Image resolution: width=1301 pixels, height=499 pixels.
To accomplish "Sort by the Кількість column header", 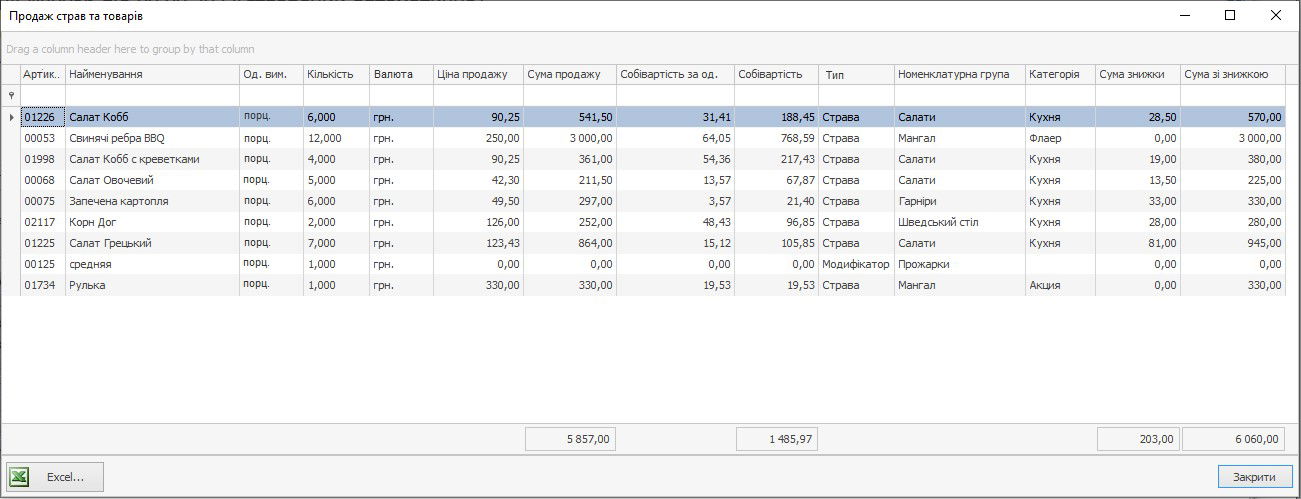I will click(335, 75).
